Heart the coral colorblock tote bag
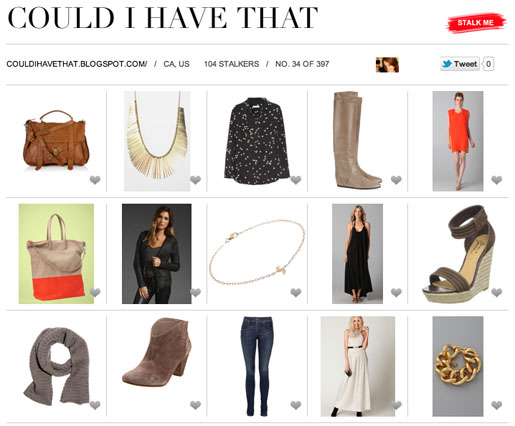Image resolution: width=515 pixels, height=426 pixels. [x=95, y=292]
